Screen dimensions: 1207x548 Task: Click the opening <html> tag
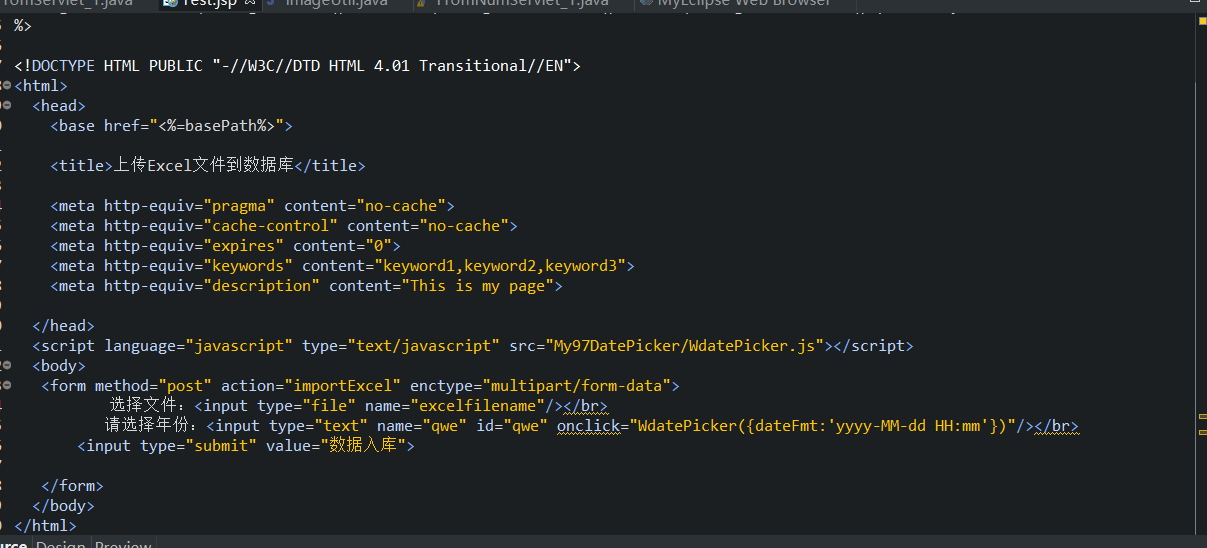click(x=41, y=86)
